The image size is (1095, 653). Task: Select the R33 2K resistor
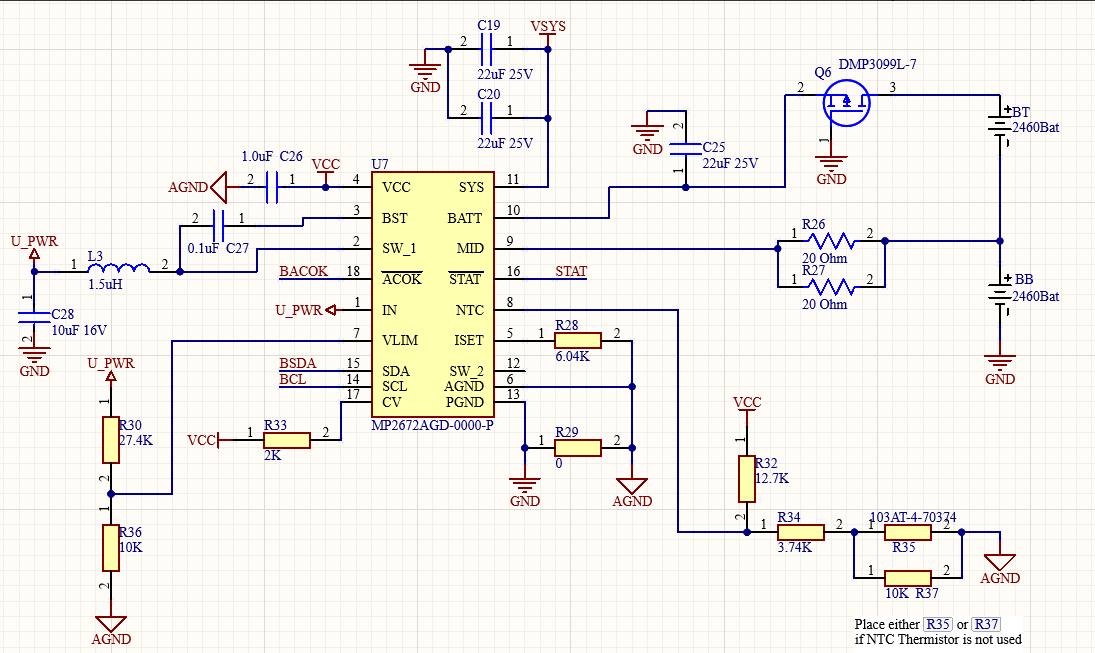287,440
